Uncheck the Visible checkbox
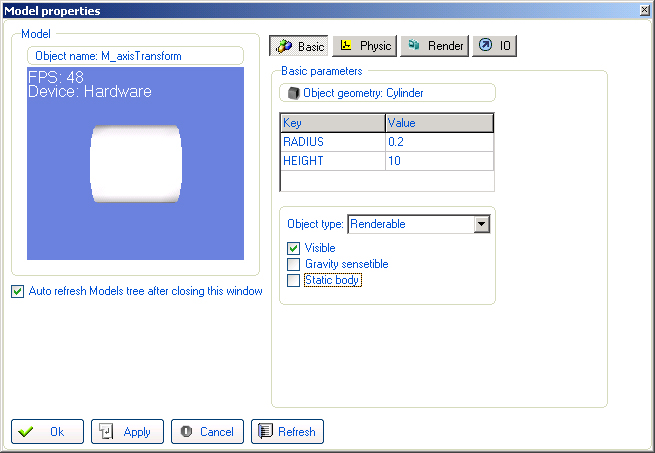The width and height of the screenshot is (655, 453). coord(294,248)
